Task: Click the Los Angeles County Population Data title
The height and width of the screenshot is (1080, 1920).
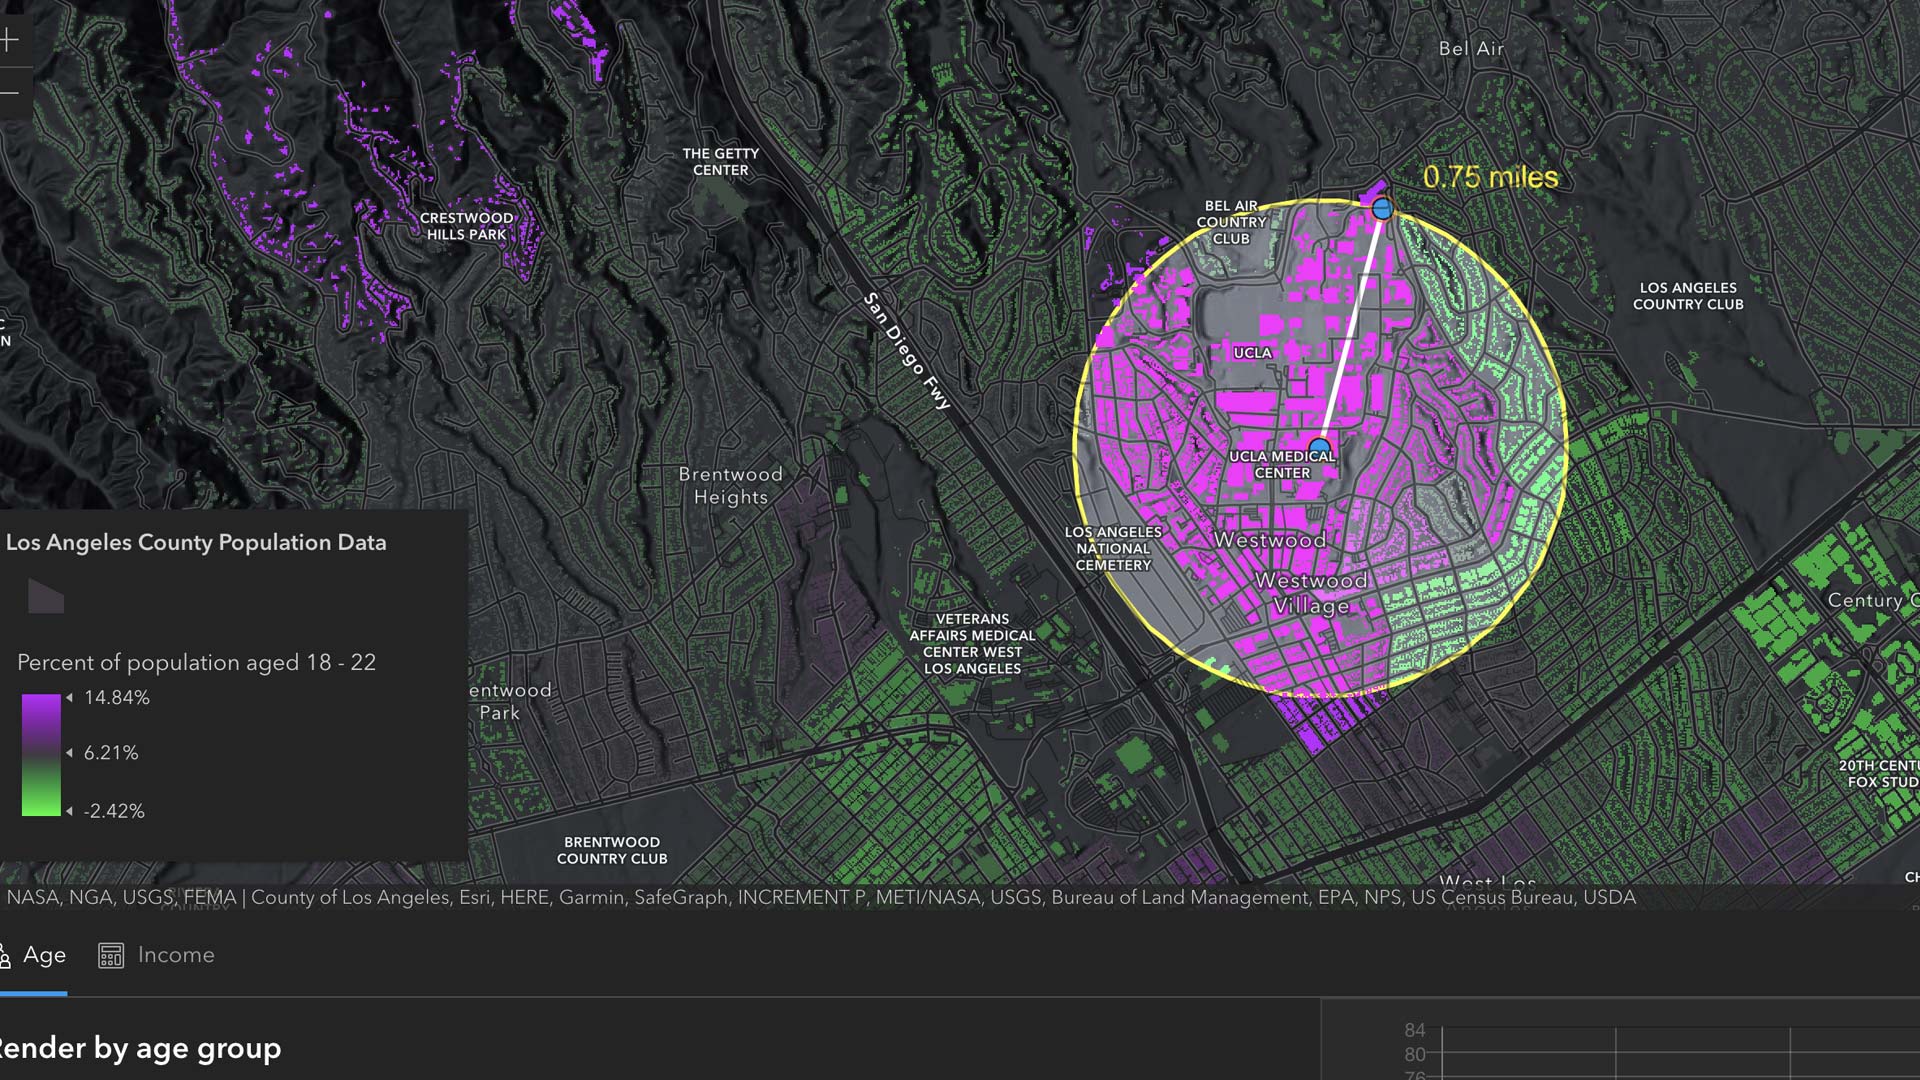Action: 196,543
